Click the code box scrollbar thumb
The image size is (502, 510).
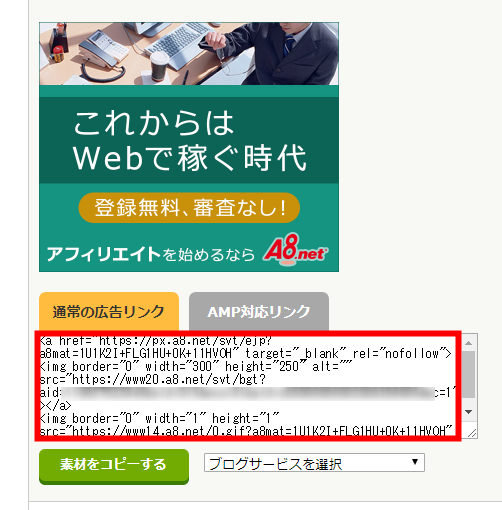[469, 374]
